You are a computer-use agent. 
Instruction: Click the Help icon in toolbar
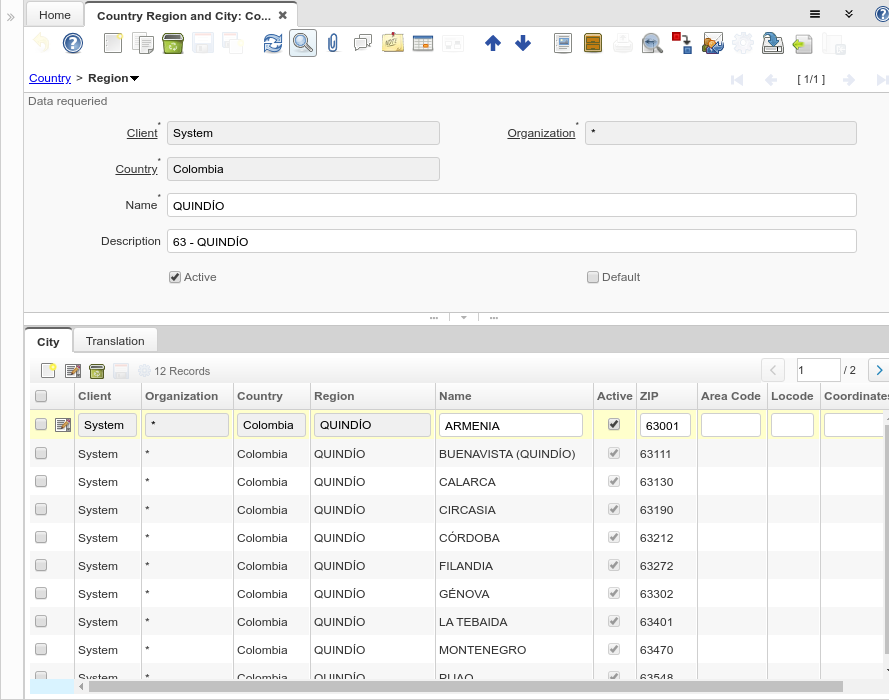point(72,43)
